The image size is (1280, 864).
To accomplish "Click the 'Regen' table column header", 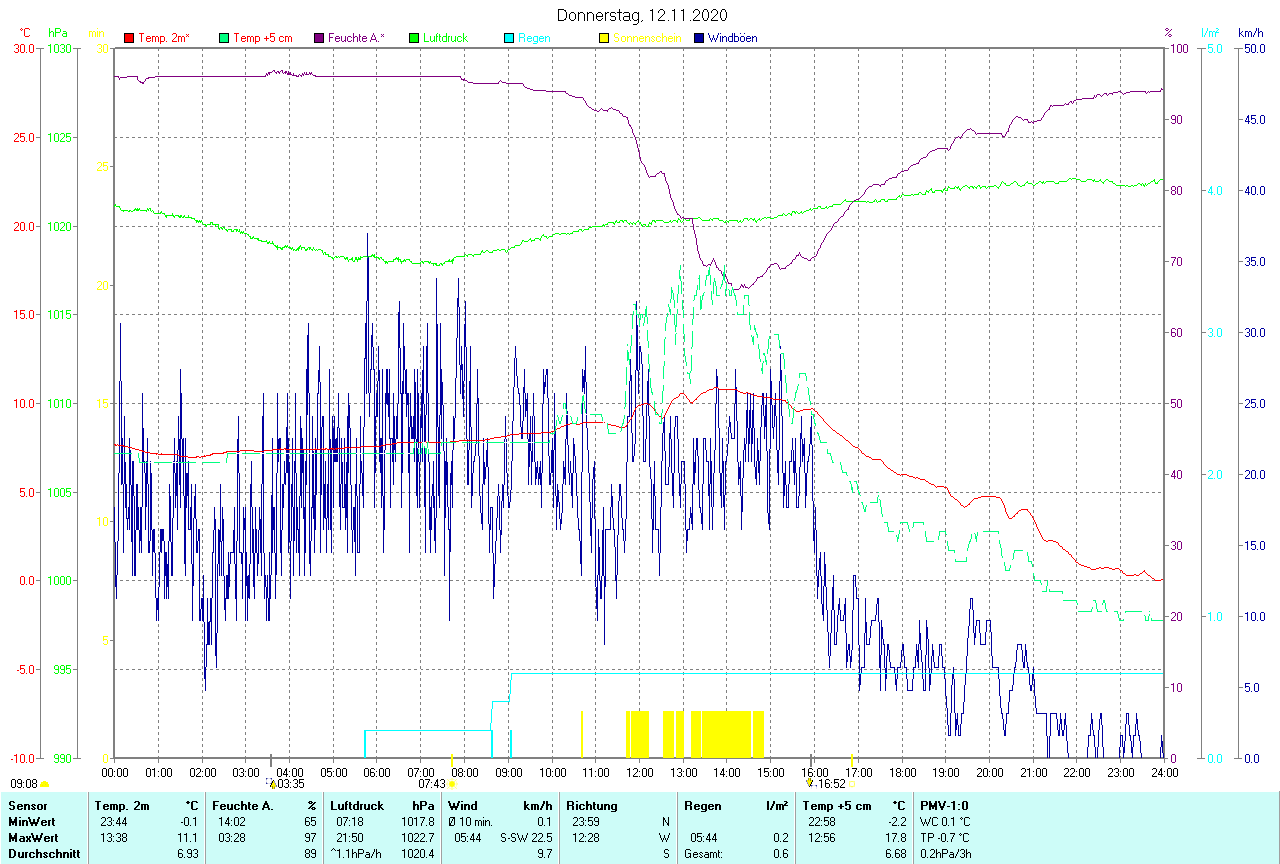I will (703, 806).
